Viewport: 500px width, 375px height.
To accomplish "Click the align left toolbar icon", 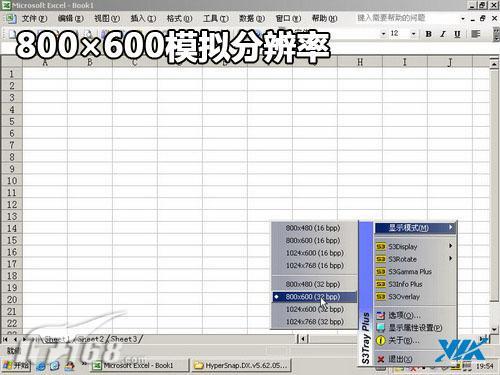I will coord(476,34).
